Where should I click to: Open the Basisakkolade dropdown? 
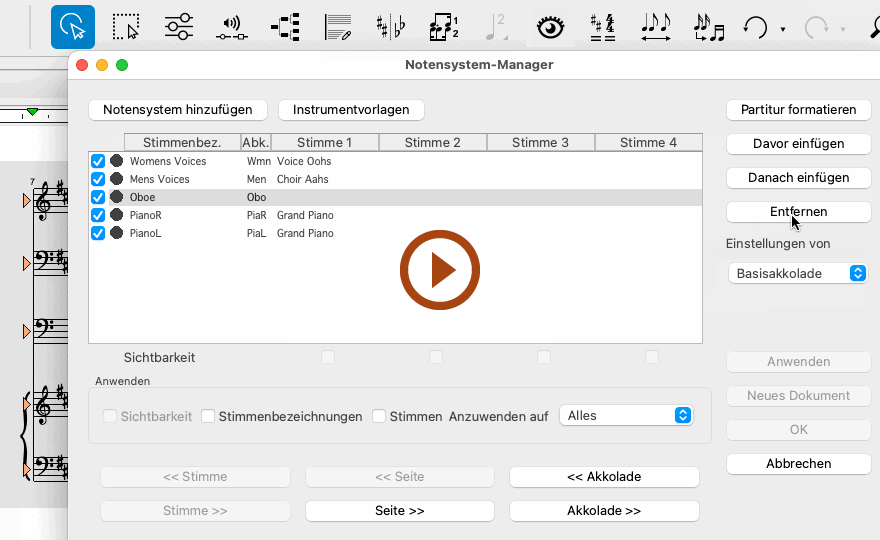pyautogui.click(x=798, y=273)
